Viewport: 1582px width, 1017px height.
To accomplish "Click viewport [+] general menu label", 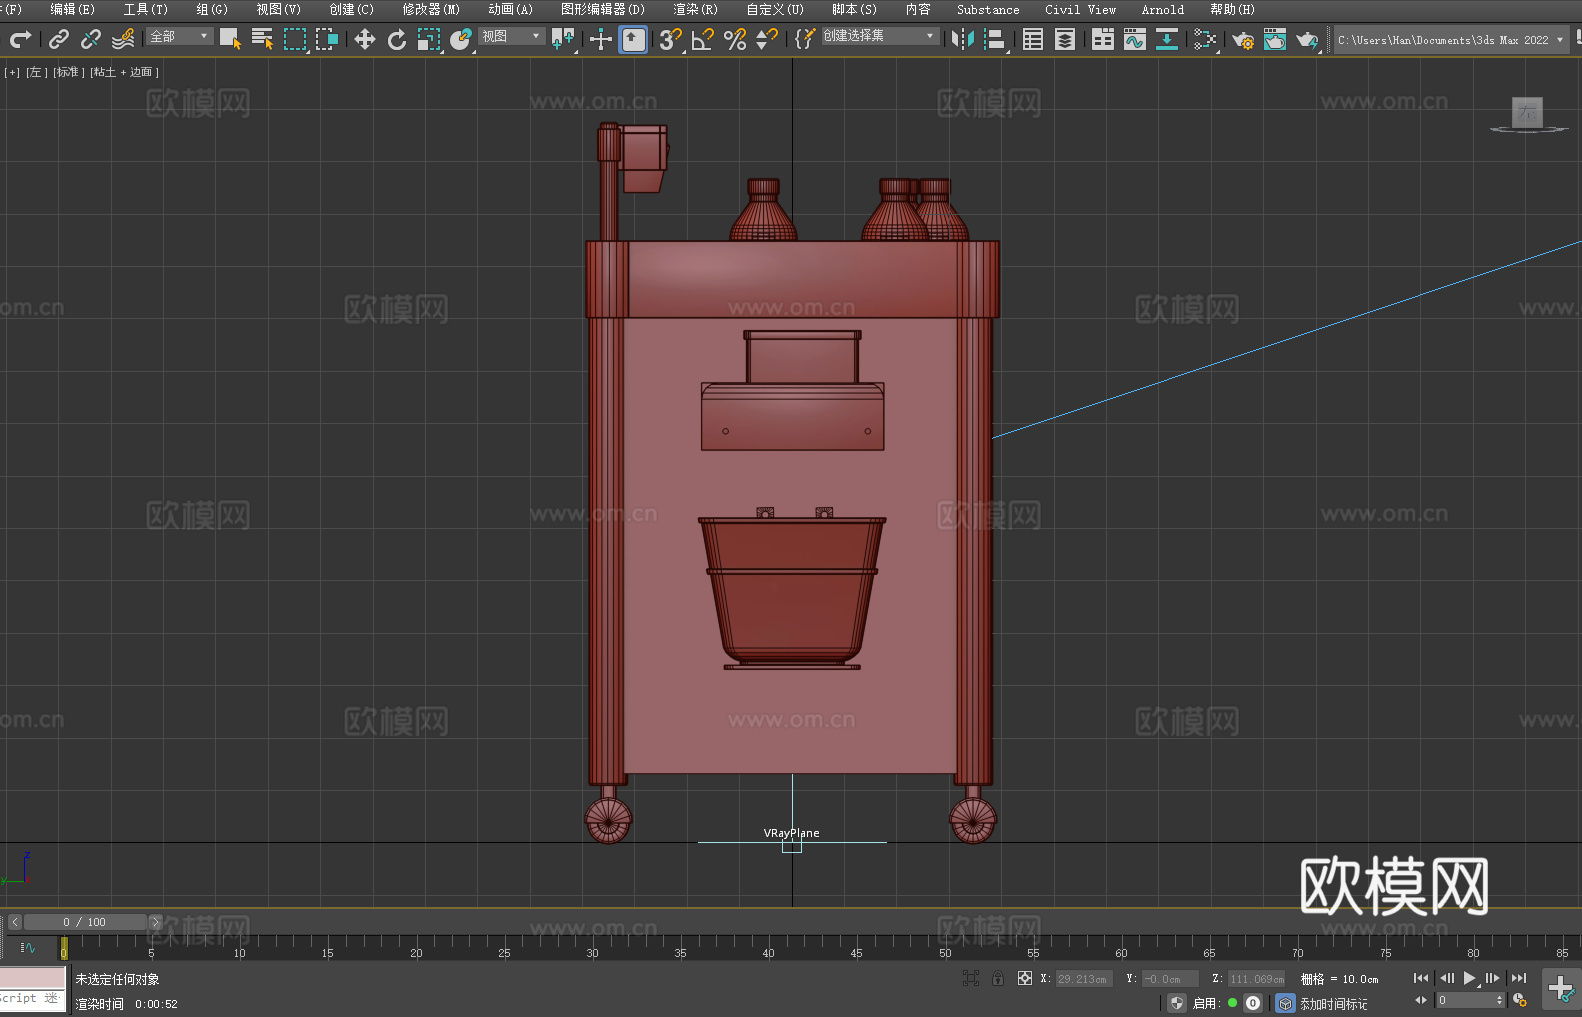I will [12, 72].
